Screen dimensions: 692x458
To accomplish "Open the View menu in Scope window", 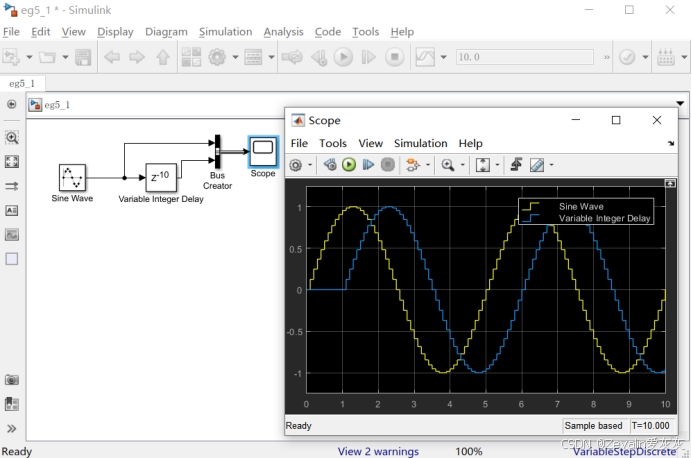I will coord(371,143).
